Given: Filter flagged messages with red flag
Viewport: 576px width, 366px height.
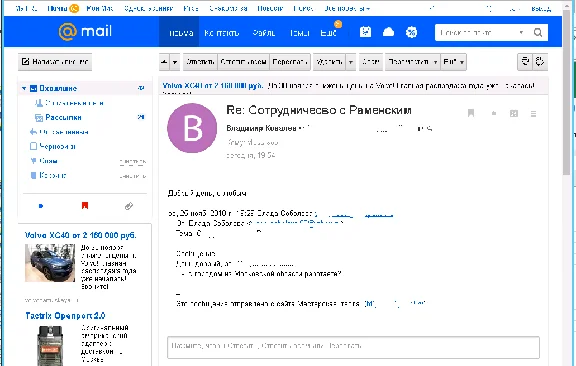Looking at the screenshot, I should (x=85, y=205).
